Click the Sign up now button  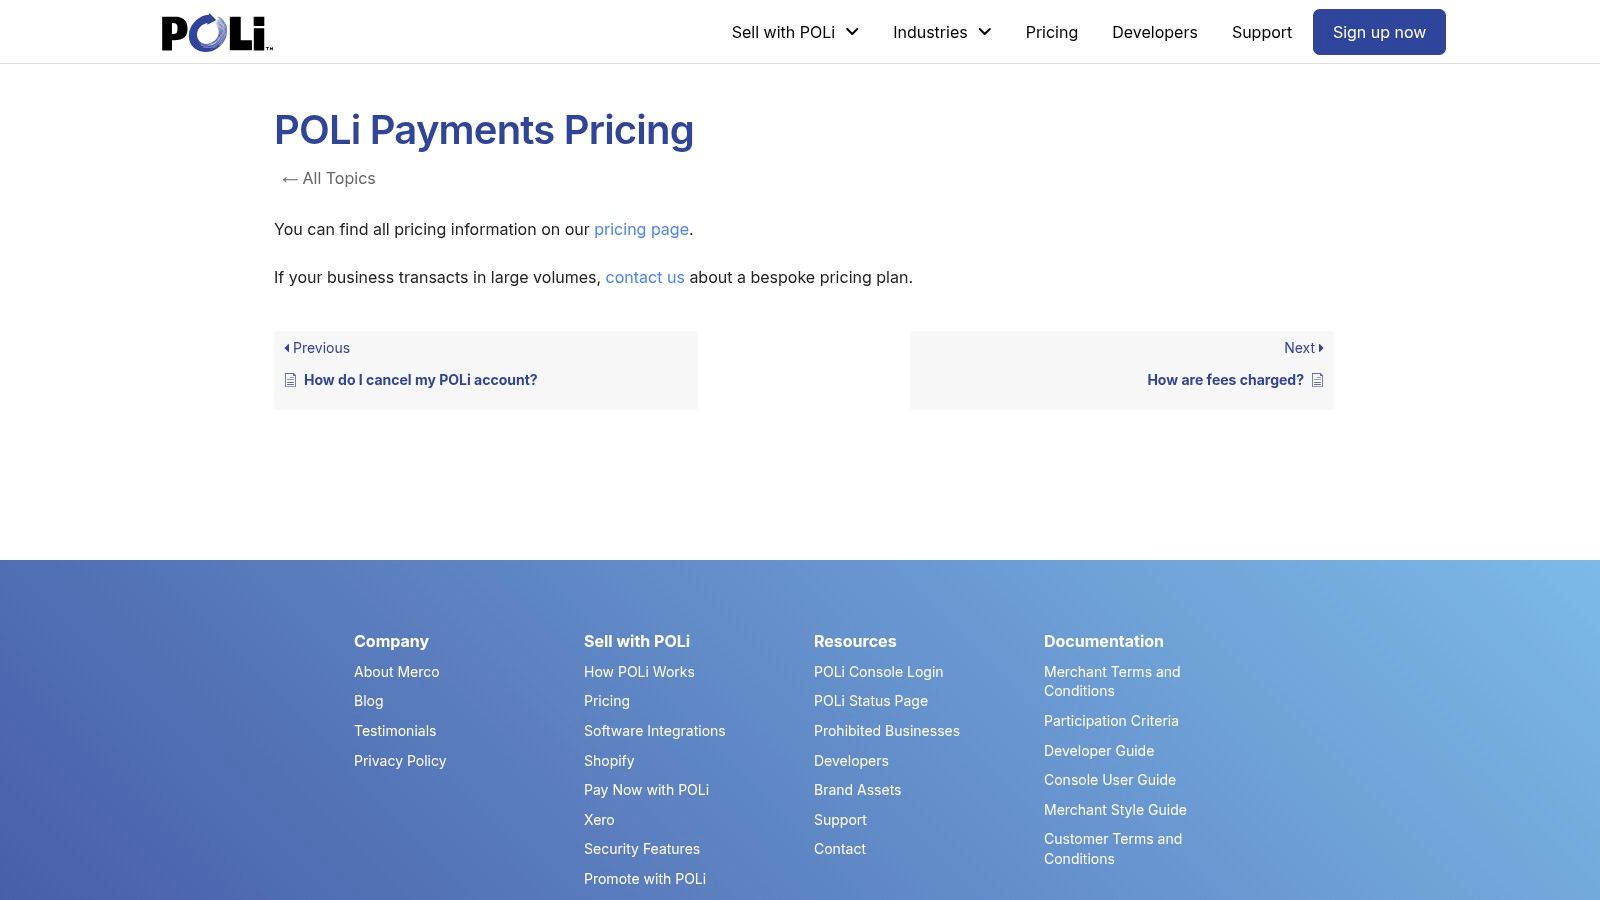coord(1379,32)
